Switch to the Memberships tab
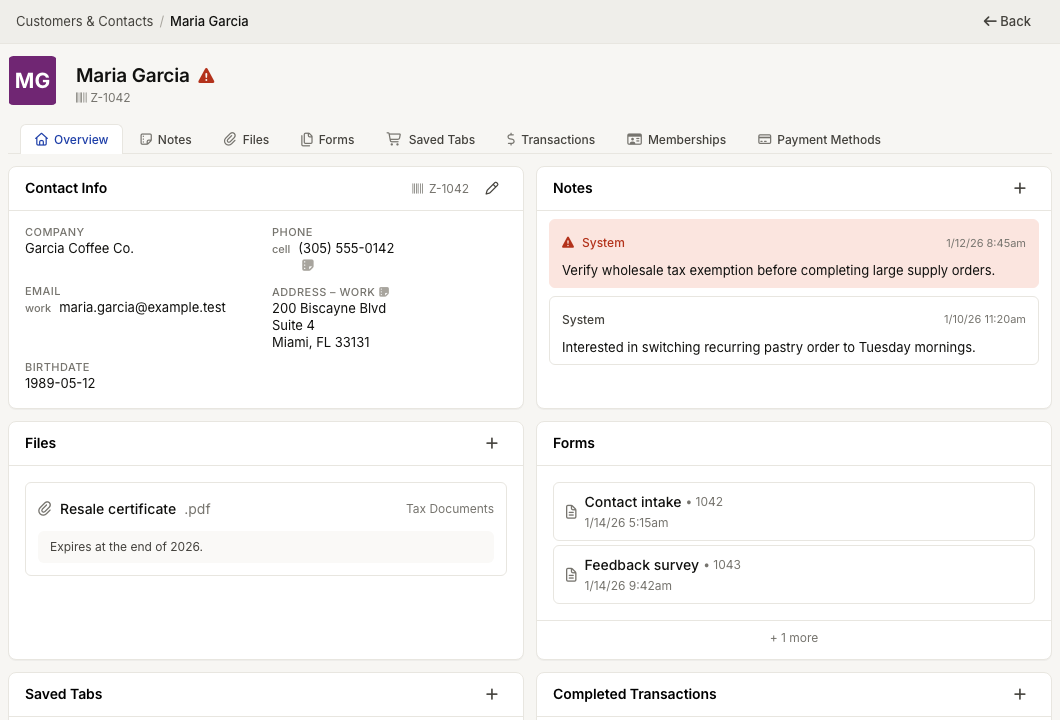1060x720 pixels. point(676,139)
